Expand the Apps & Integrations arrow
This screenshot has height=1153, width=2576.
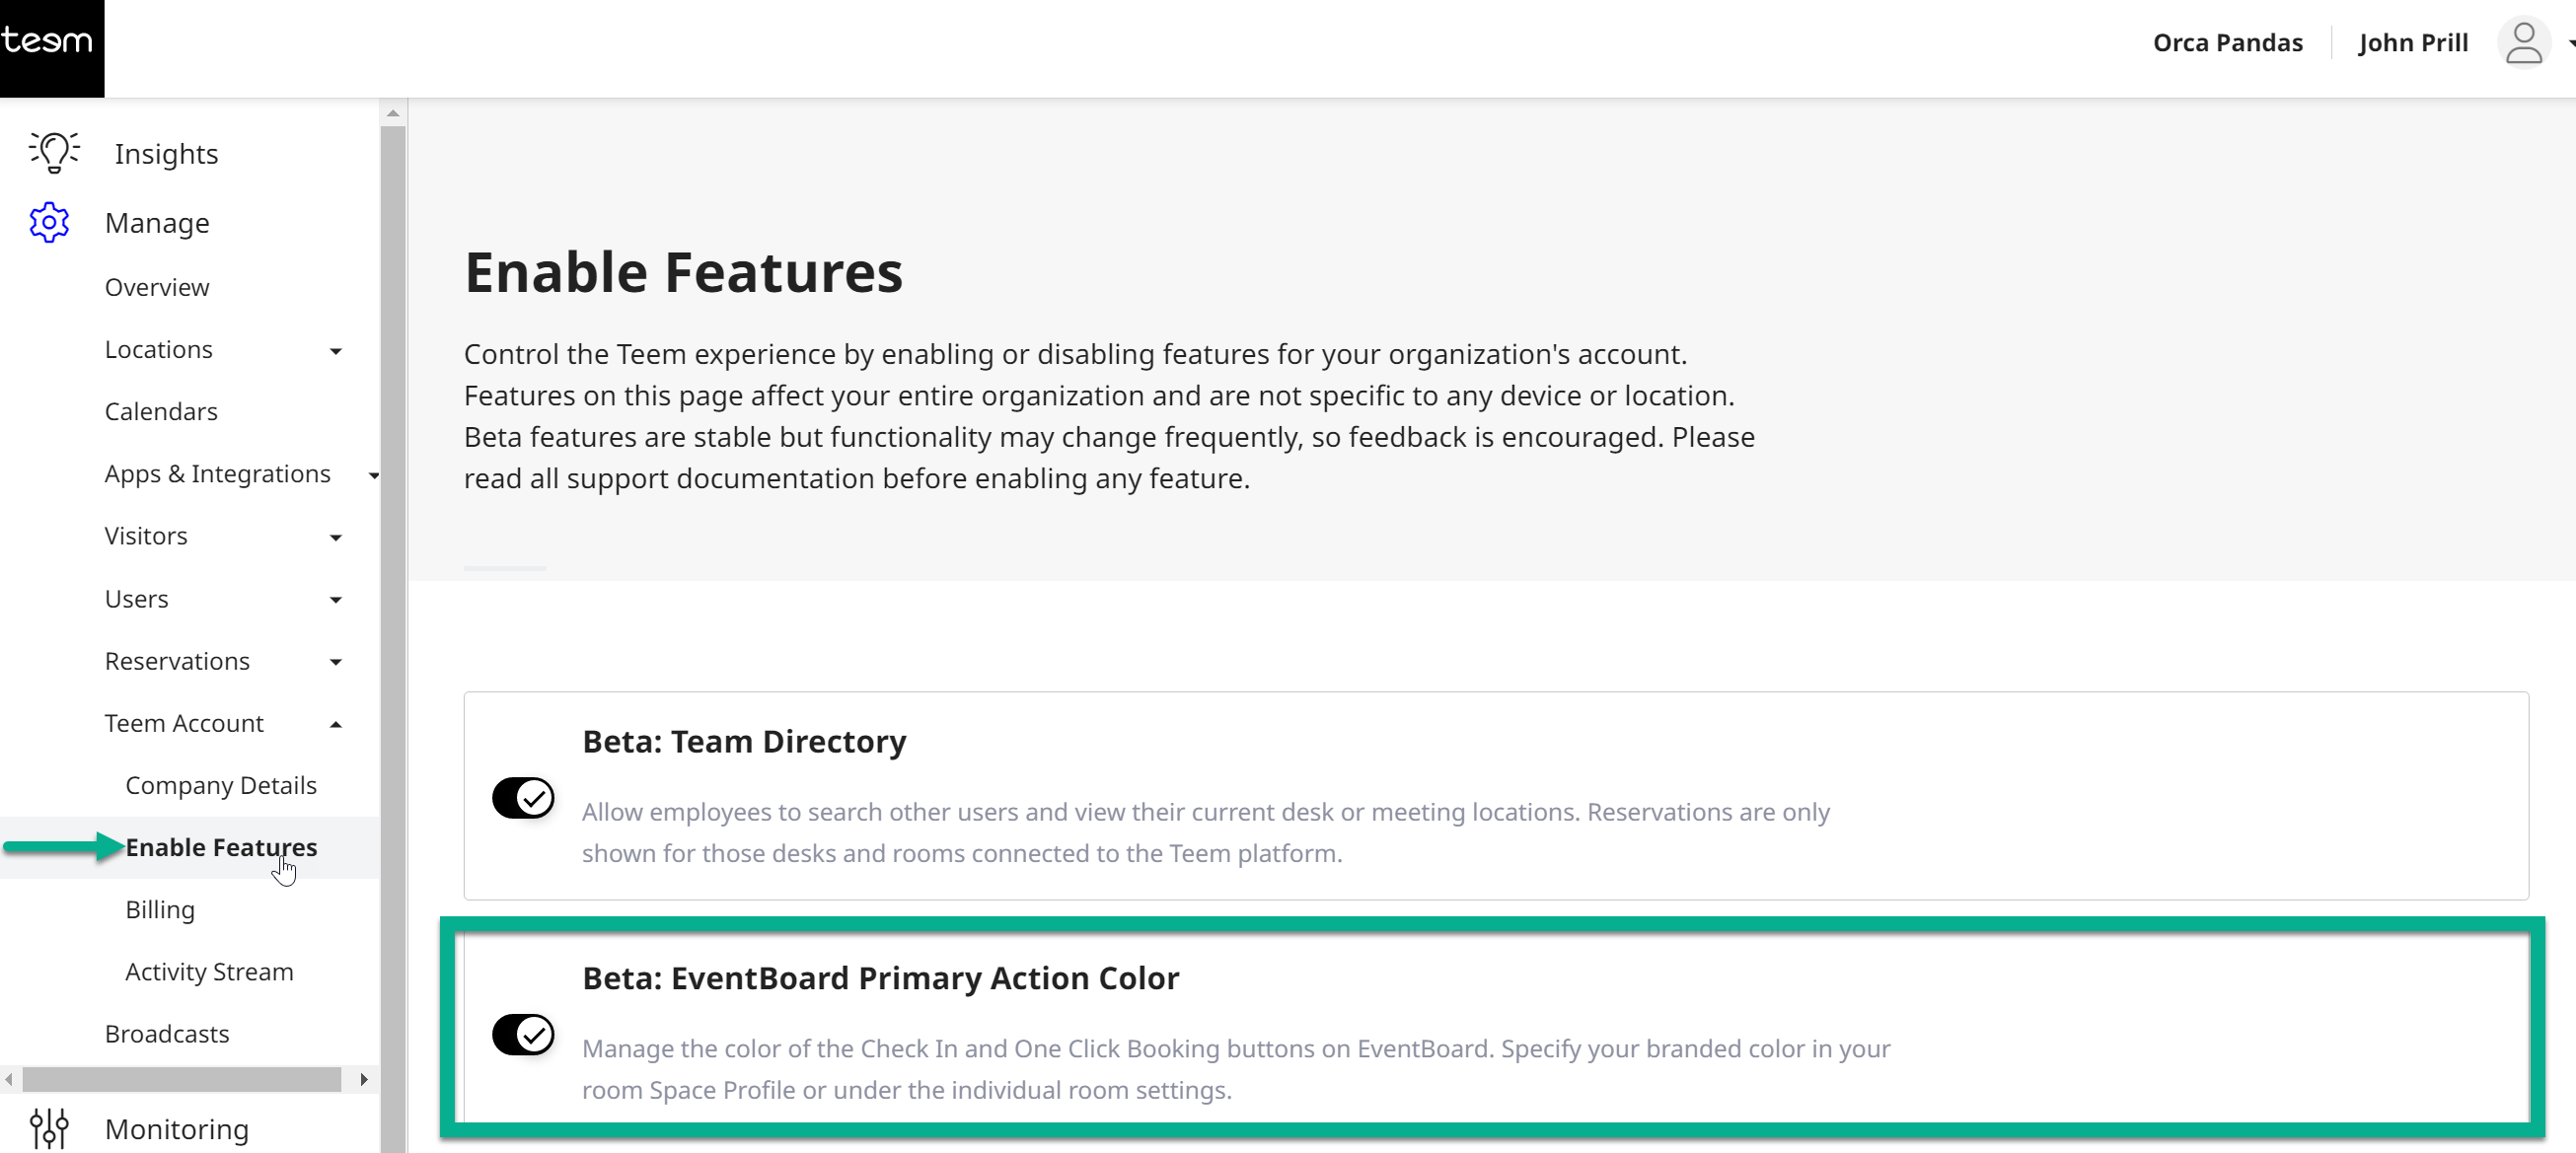click(374, 475)
